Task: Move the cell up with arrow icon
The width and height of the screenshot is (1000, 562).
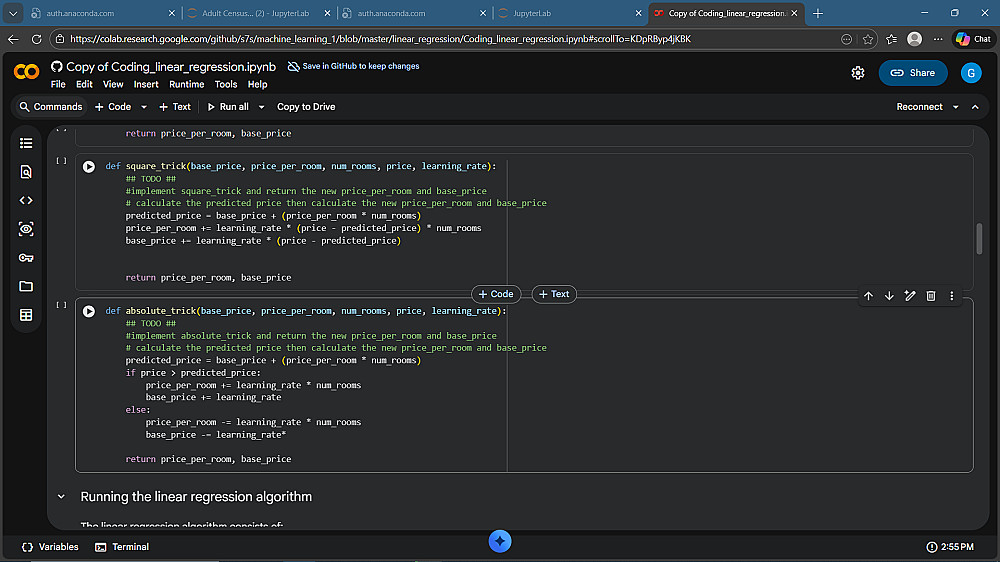Action: coord(868,296)
